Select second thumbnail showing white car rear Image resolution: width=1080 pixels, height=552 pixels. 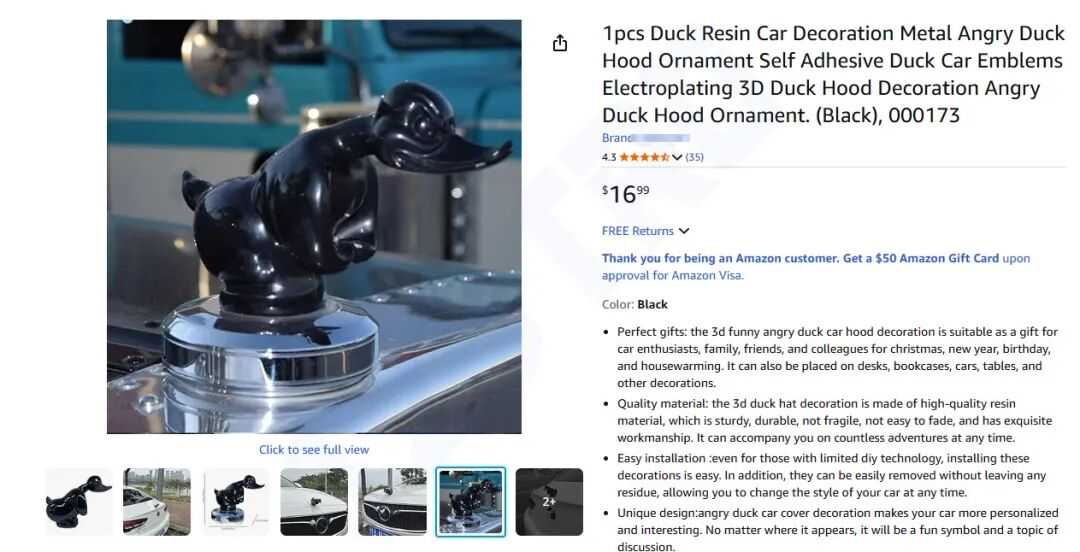tap(157, 501)
